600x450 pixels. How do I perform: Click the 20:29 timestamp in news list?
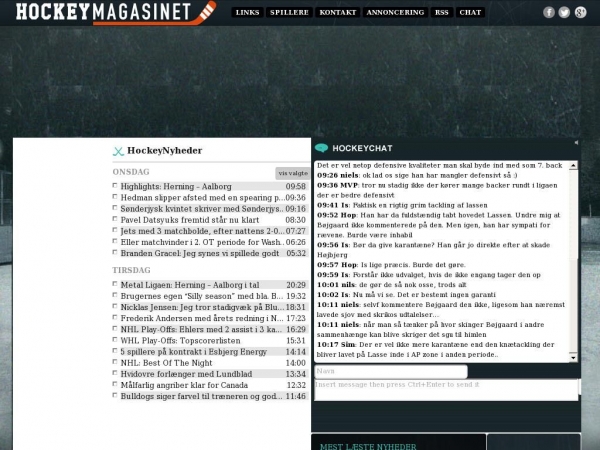[x=296, y=285]
